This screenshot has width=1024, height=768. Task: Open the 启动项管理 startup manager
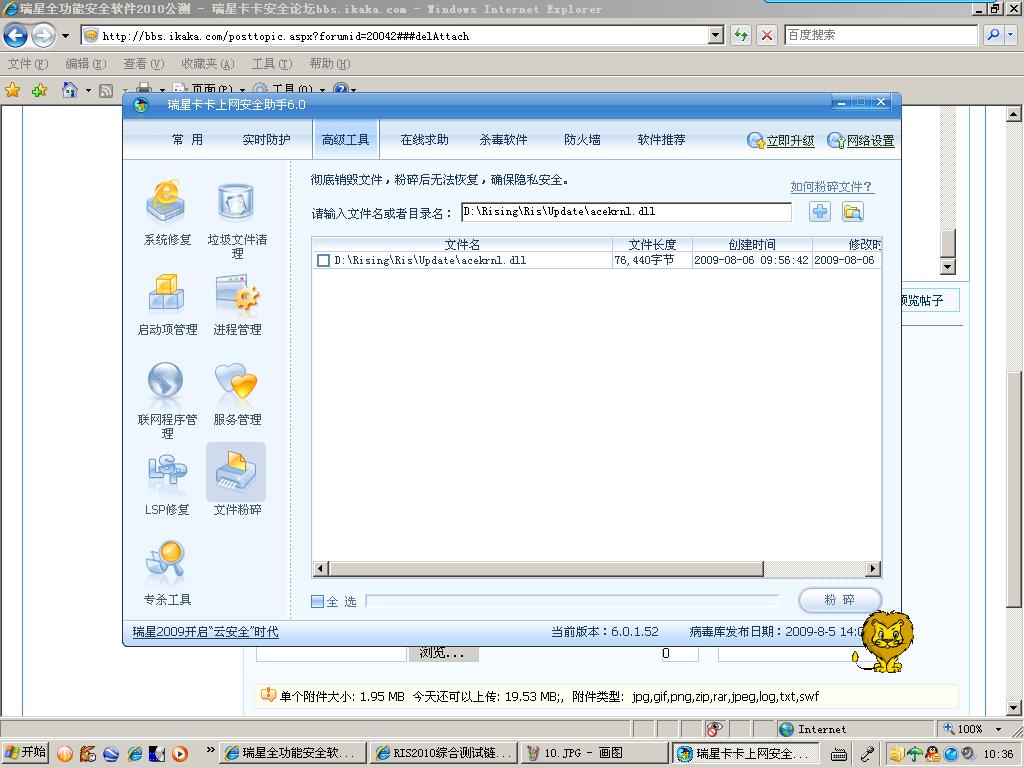coord(167,304)
